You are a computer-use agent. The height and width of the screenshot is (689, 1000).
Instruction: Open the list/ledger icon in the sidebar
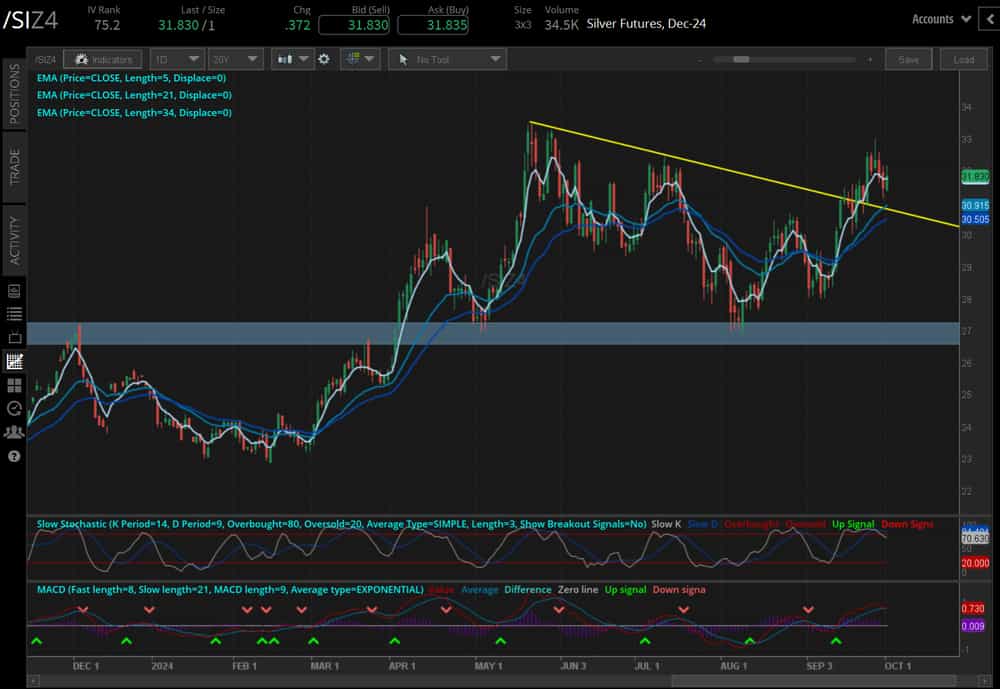(x=13, y=313)
